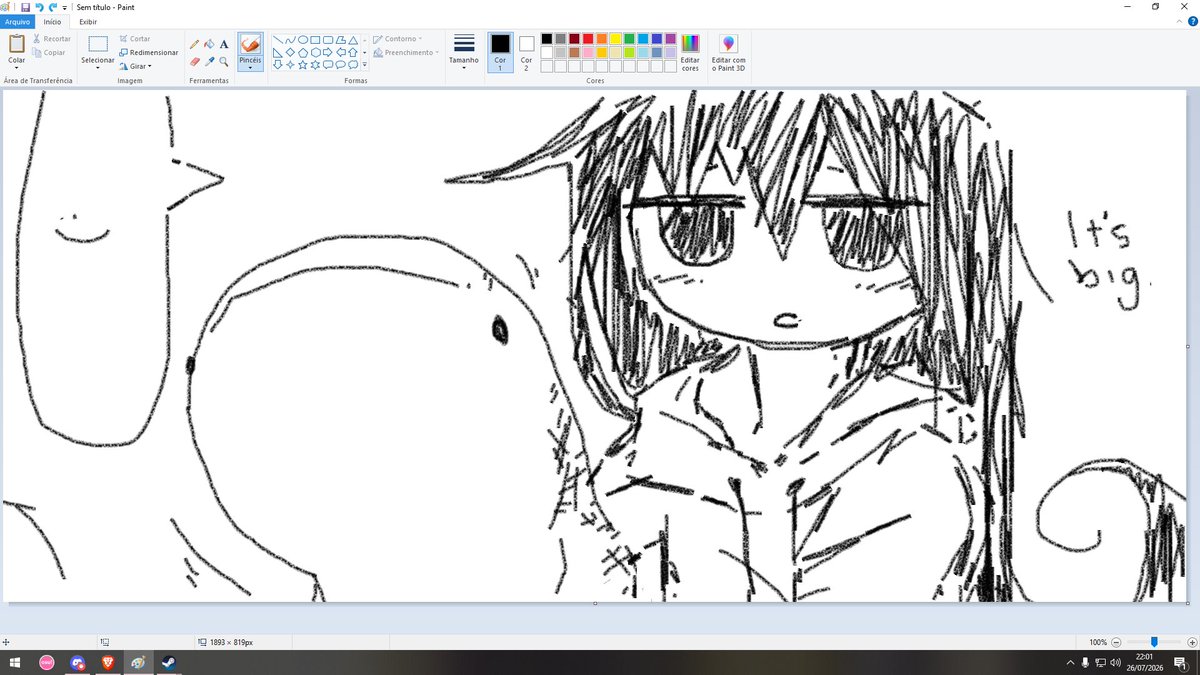Screen dimensions: 1200x675
Task: Open Steam from the taskbar
Action: pyautogui.click(x=168, y=663)
